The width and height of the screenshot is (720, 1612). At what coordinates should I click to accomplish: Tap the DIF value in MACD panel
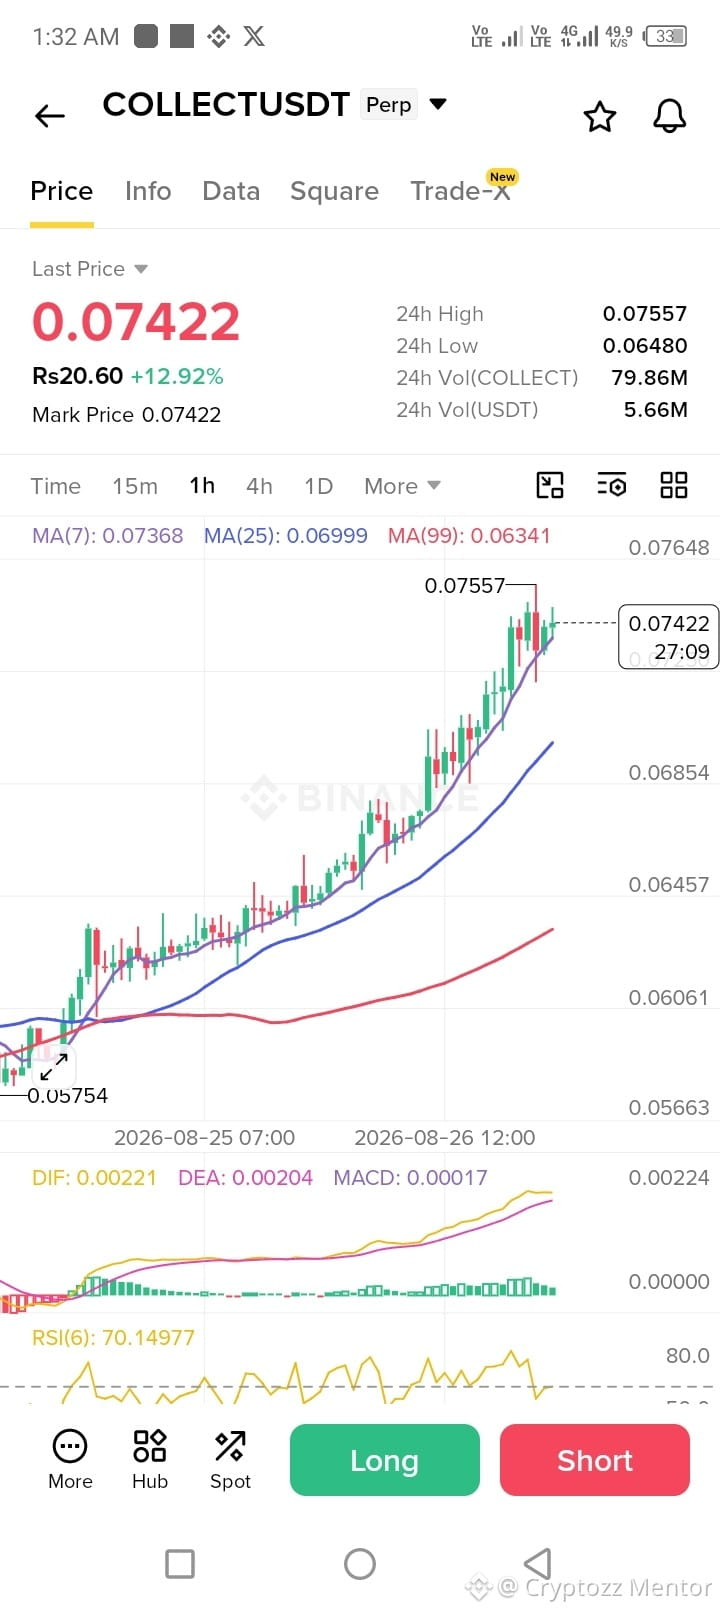click(94, 1178)
